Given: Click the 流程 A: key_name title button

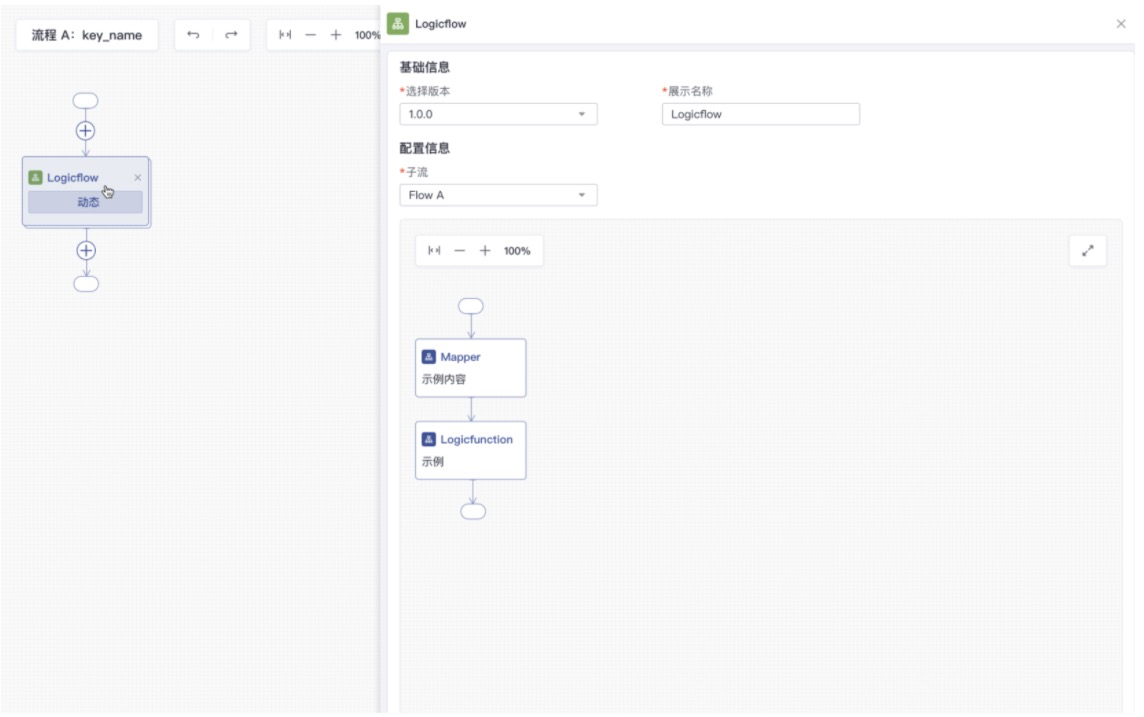Looking at the screenshot, I should (87, 35).
